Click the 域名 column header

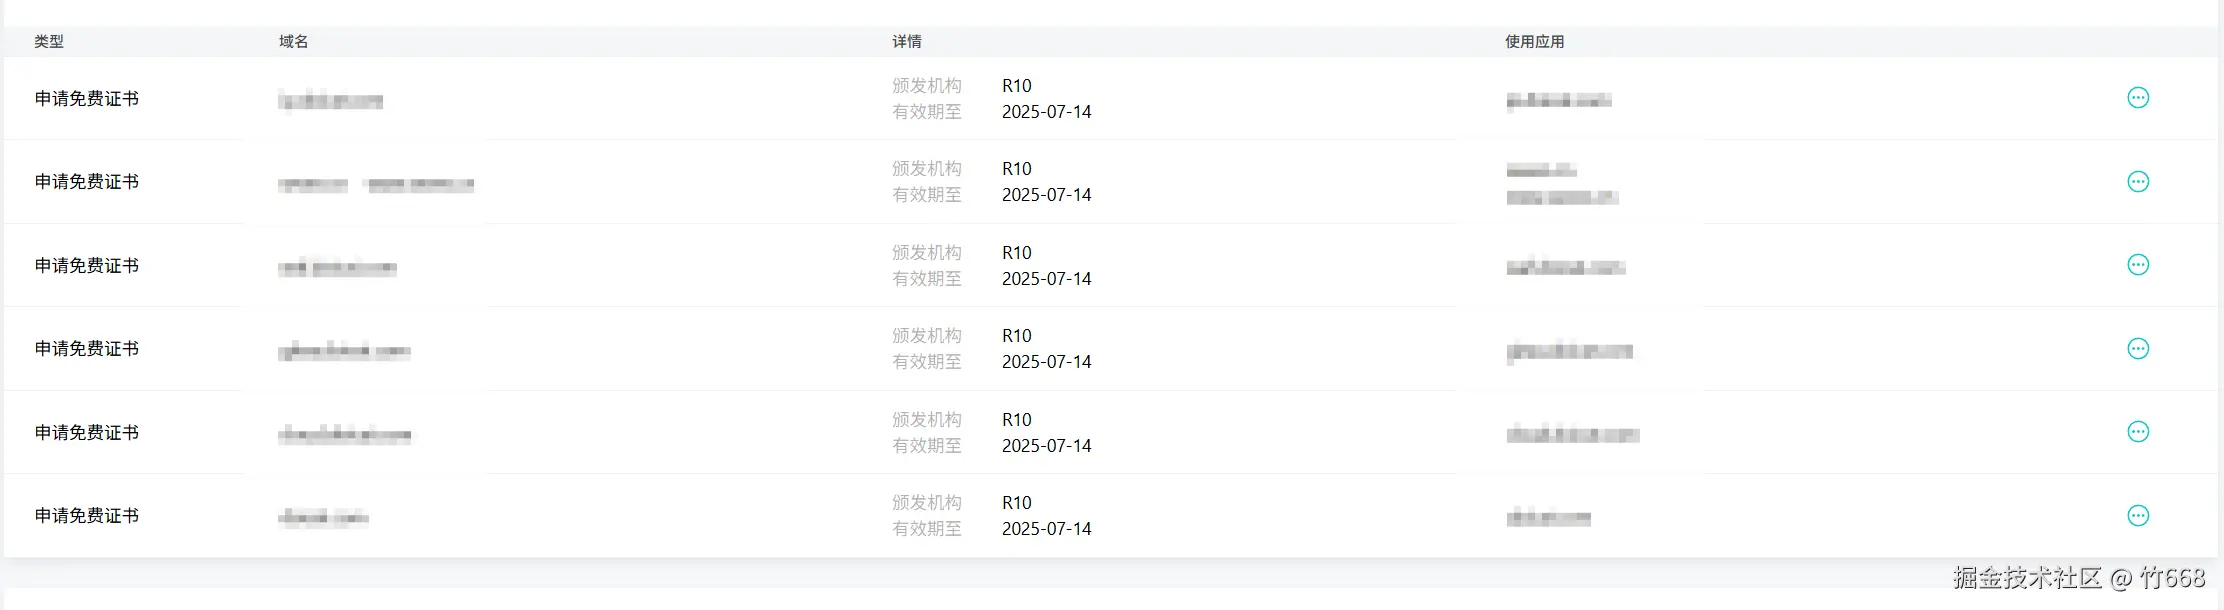tap(293, 42)
